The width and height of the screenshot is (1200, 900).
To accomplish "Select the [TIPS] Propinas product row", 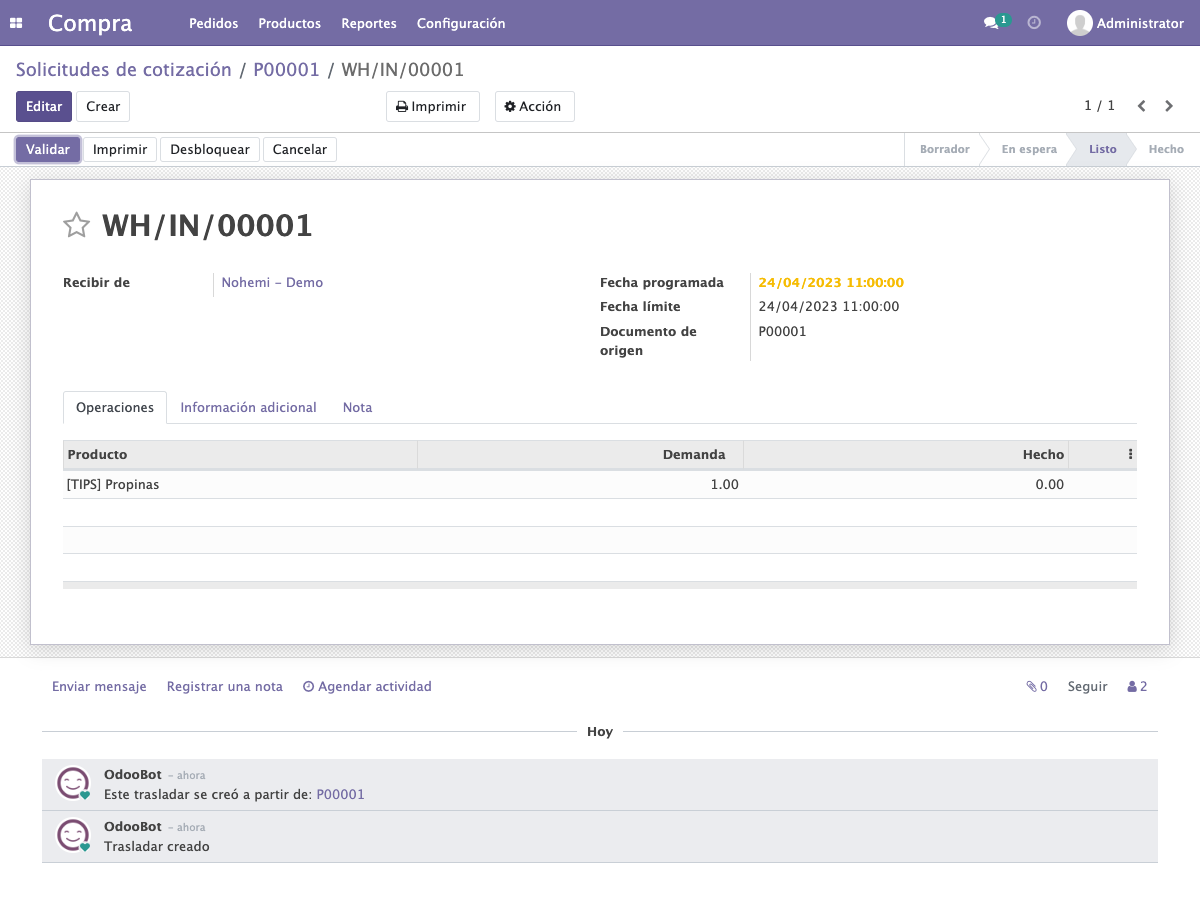I will click(x=600, y=485).
